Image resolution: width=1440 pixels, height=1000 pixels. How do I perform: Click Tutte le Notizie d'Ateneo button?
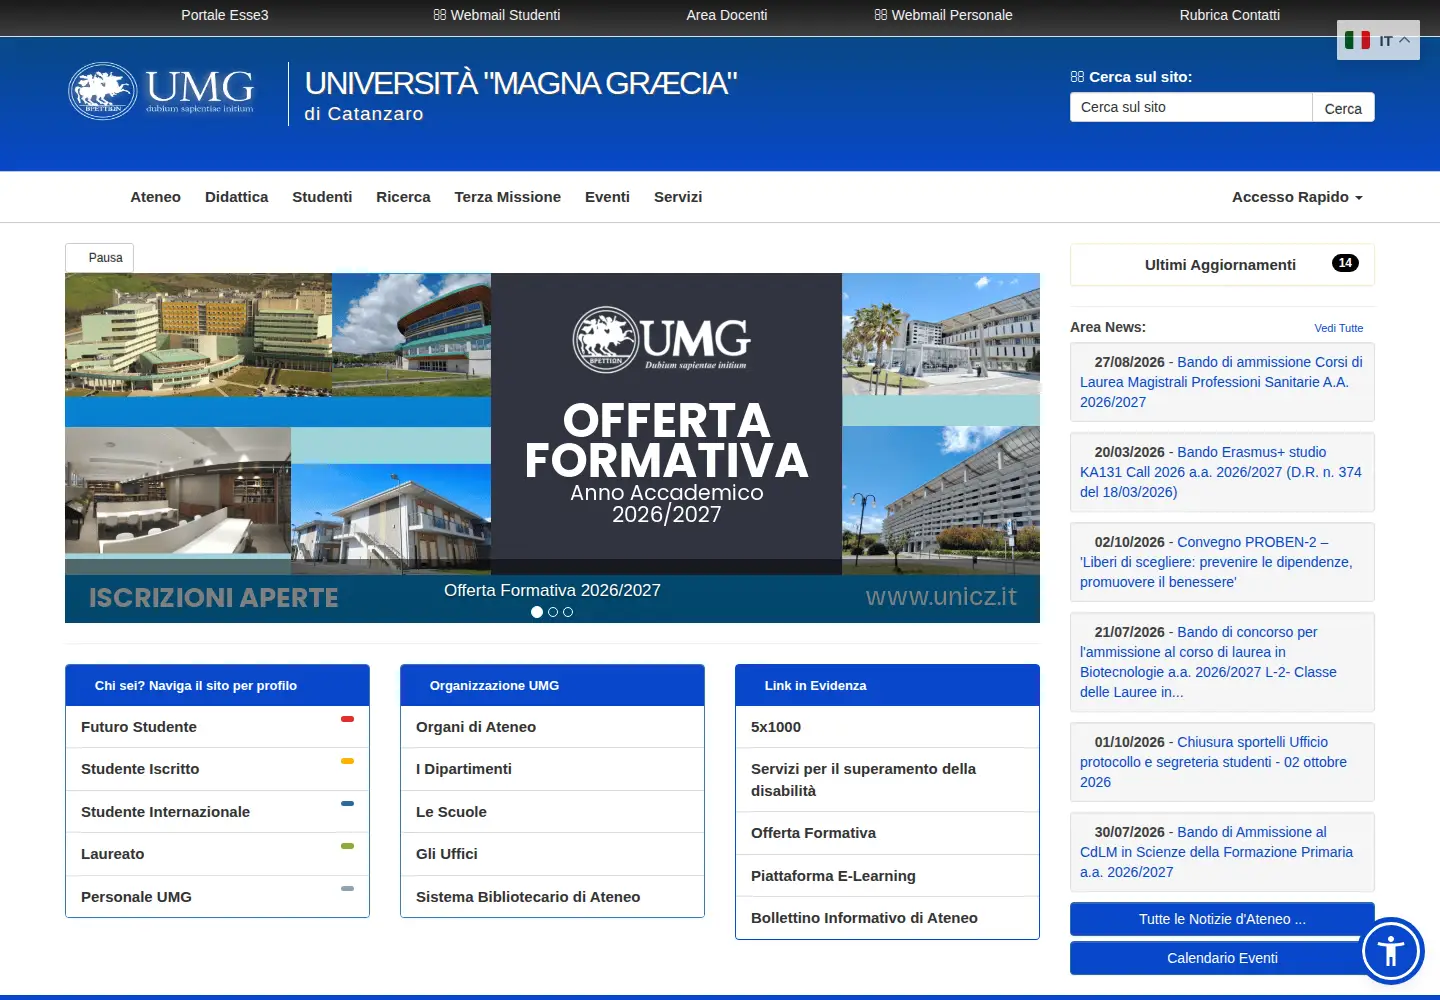click(x=1222, y=919)
